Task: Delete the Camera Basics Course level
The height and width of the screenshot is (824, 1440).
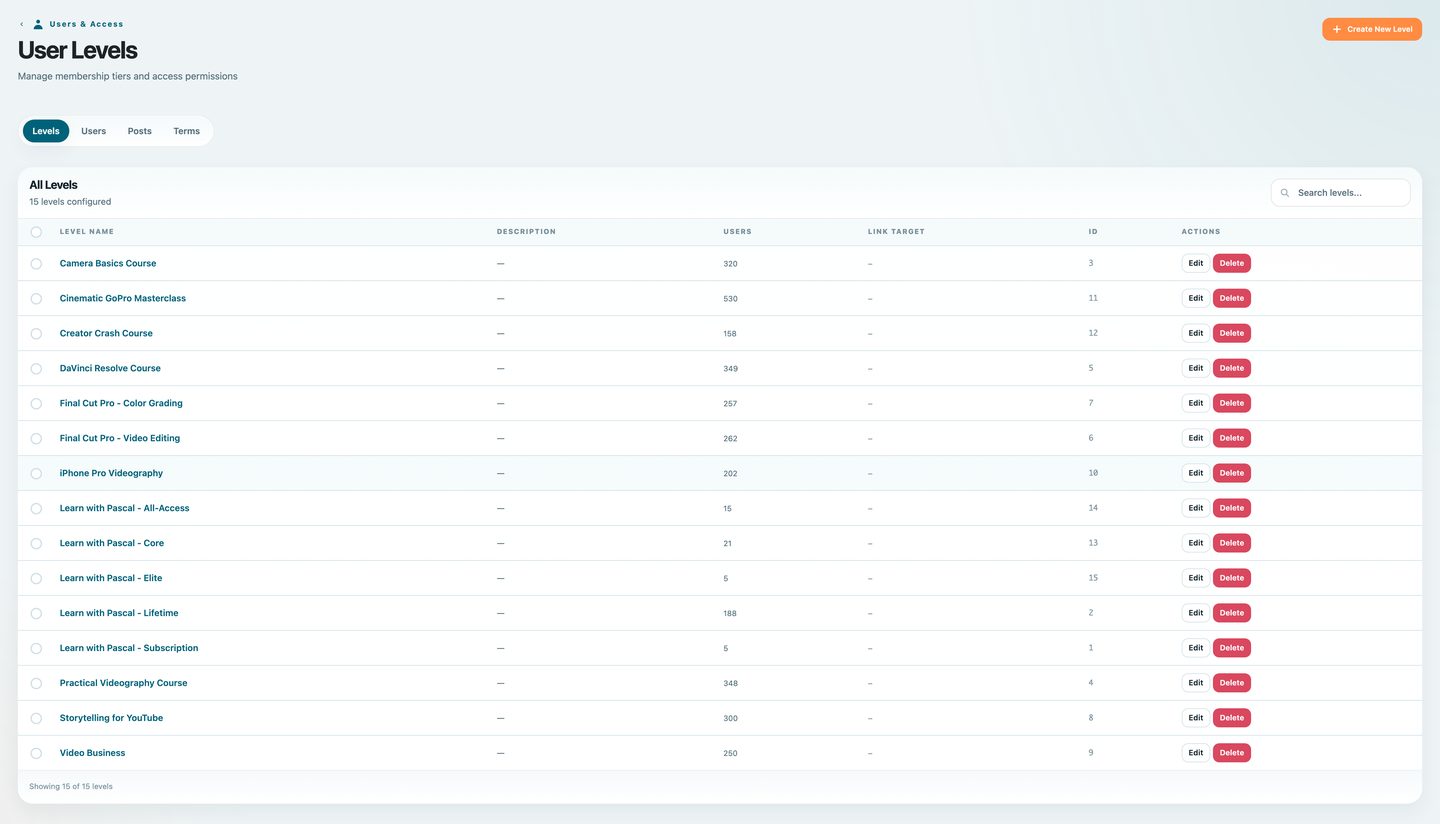Action: (1232, 263)
